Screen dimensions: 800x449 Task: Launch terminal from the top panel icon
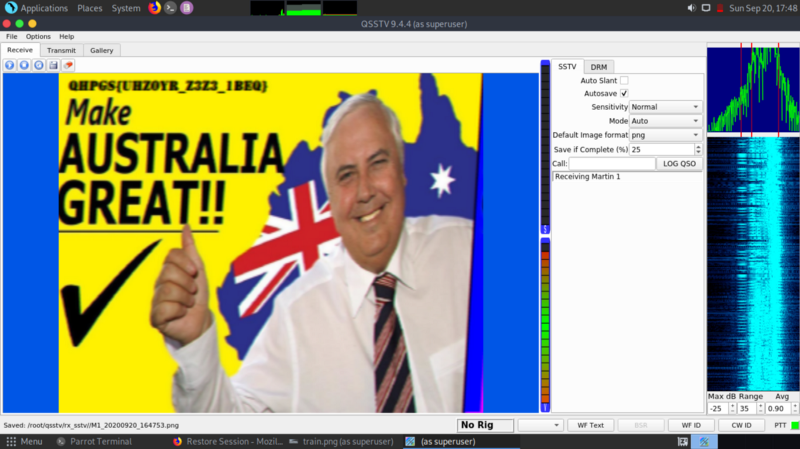(170, 8)
